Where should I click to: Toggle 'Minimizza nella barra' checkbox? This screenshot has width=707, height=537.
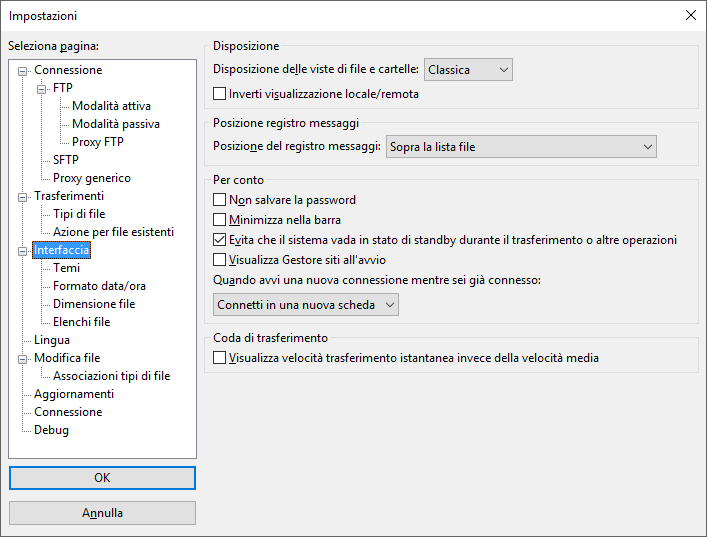pyautogui.click(x=220, y=220)
